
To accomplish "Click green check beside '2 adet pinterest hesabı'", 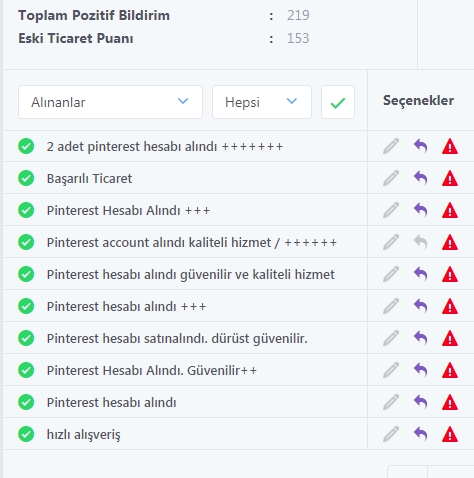I will [x=26, y=146].
